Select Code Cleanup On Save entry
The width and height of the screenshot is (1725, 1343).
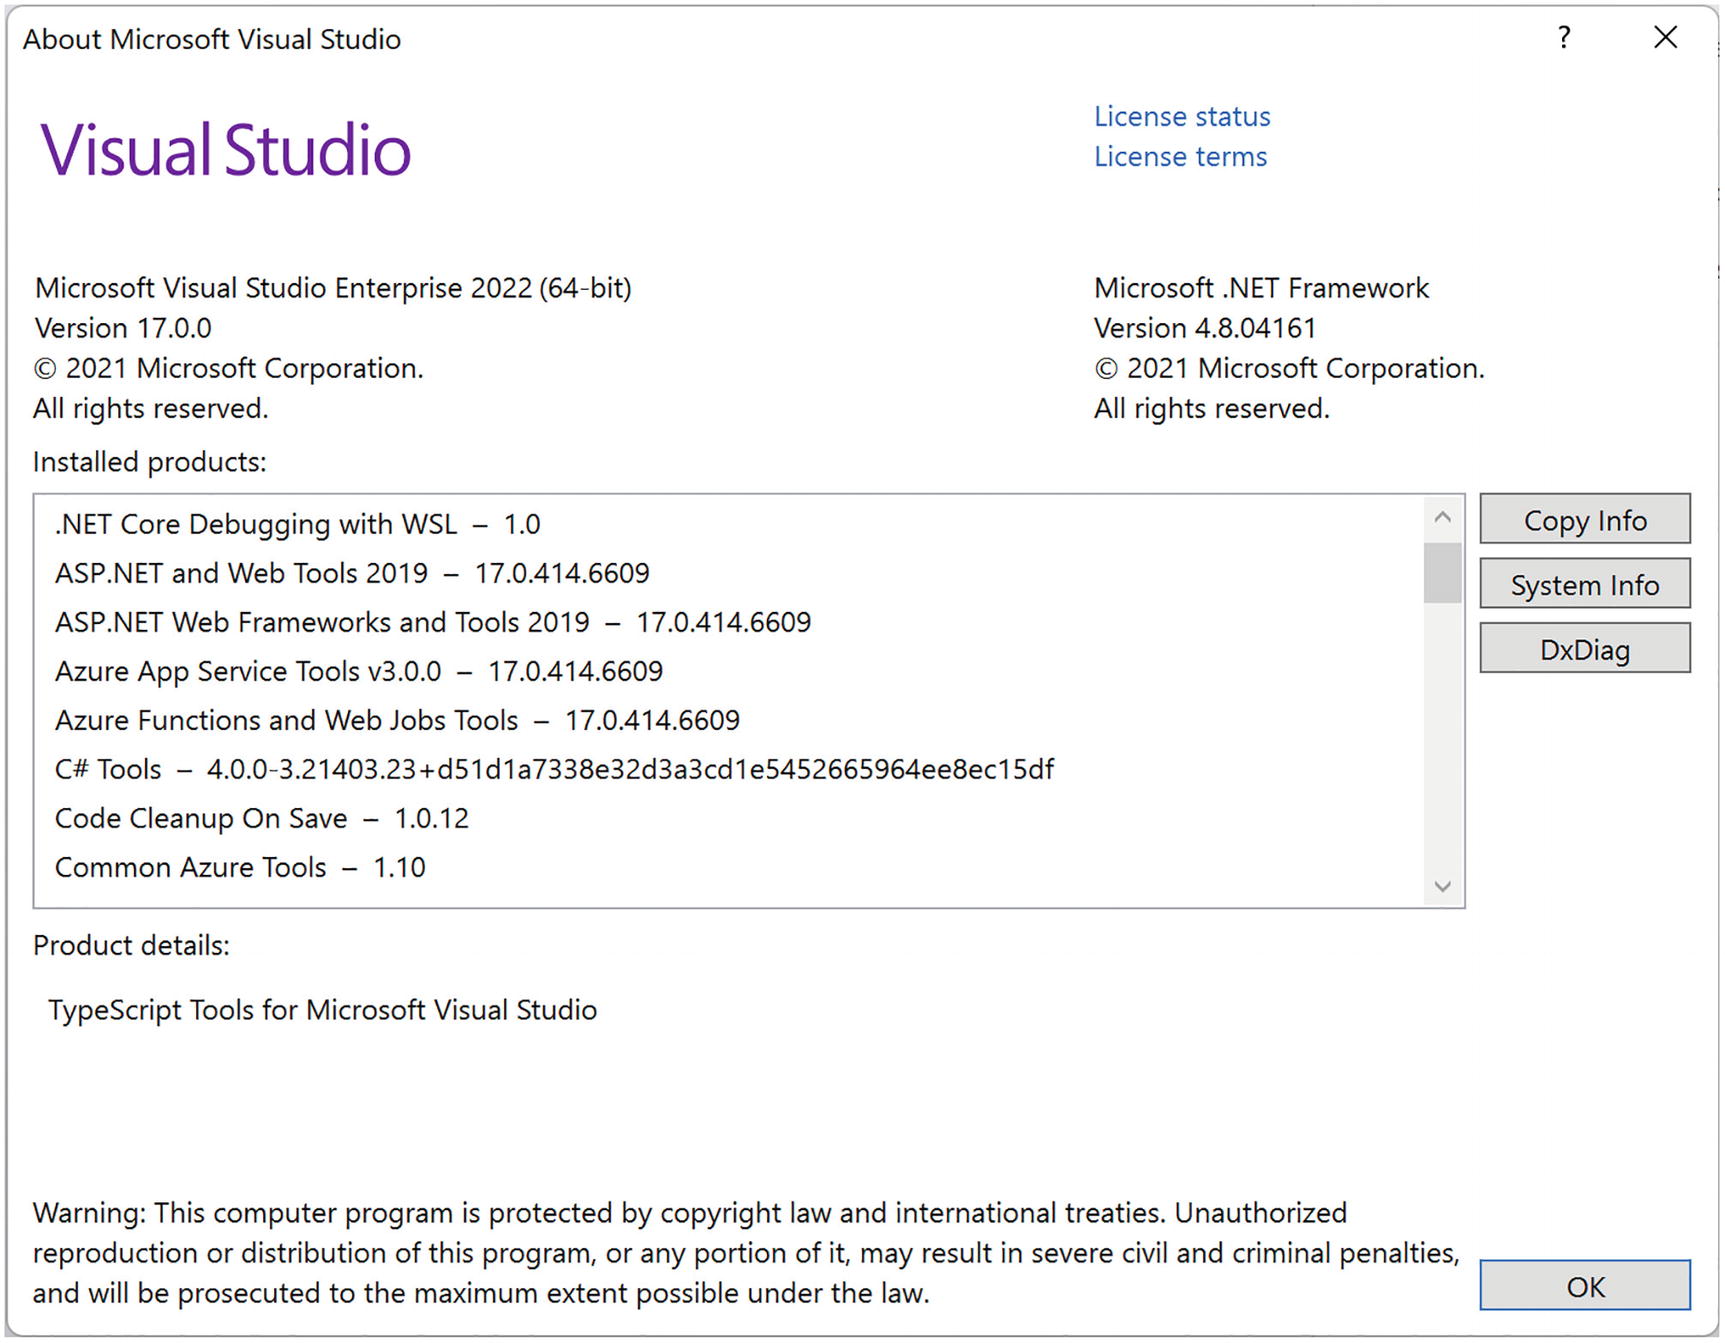tap(261, 819)
